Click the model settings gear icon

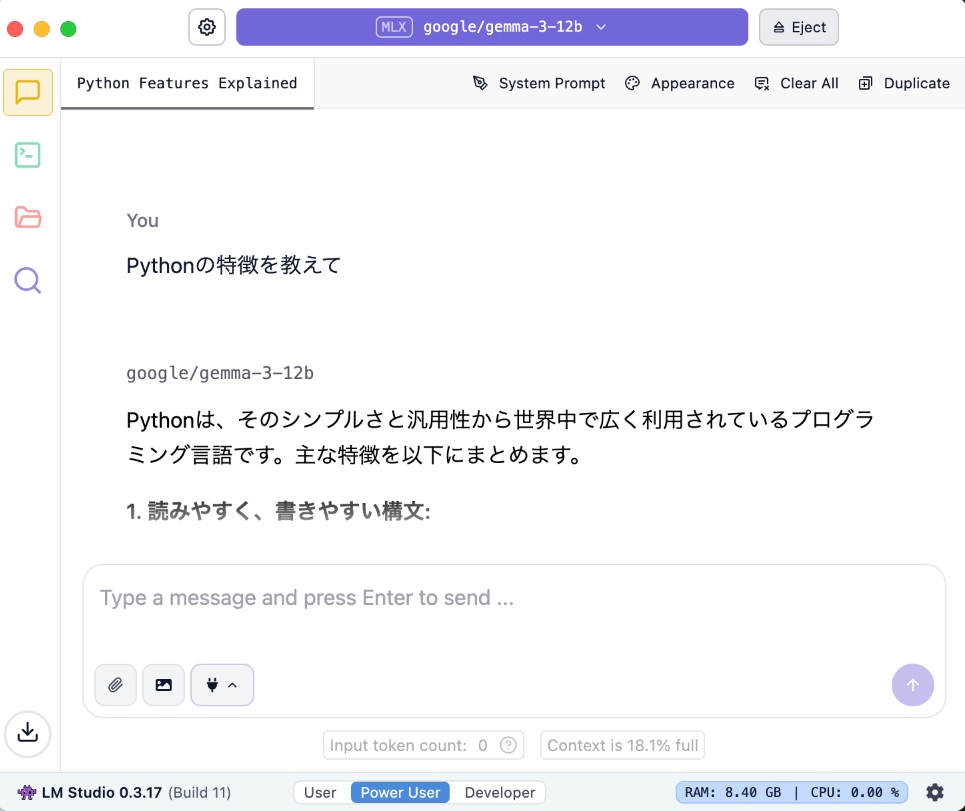(207, 27)
